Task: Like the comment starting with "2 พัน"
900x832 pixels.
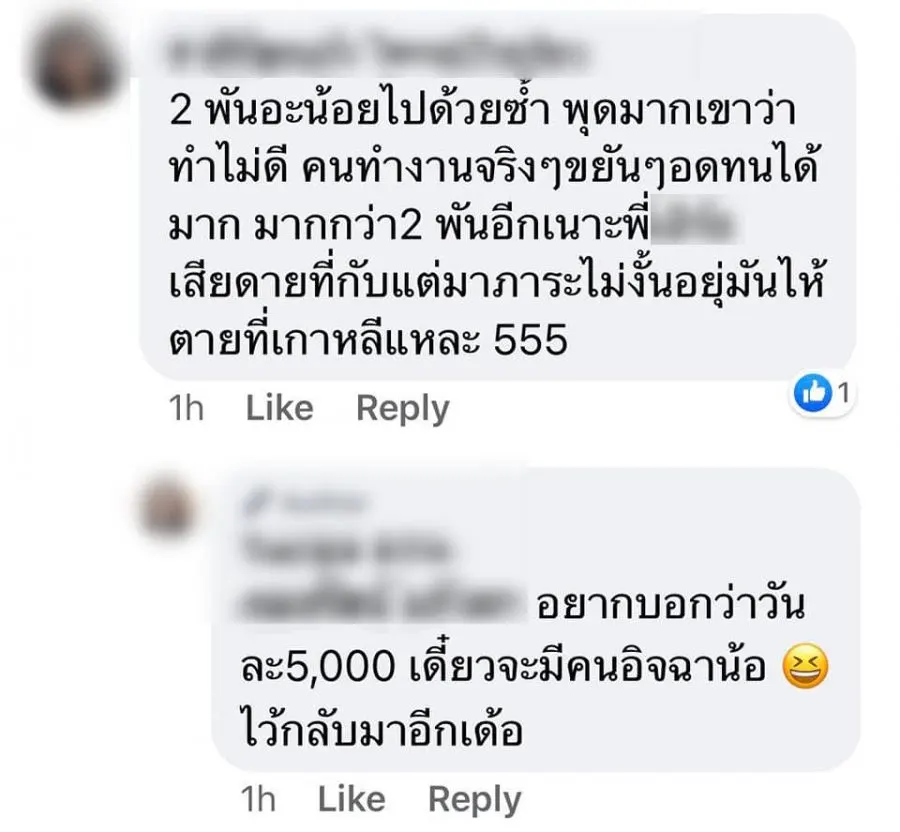Action: [280, 408]
